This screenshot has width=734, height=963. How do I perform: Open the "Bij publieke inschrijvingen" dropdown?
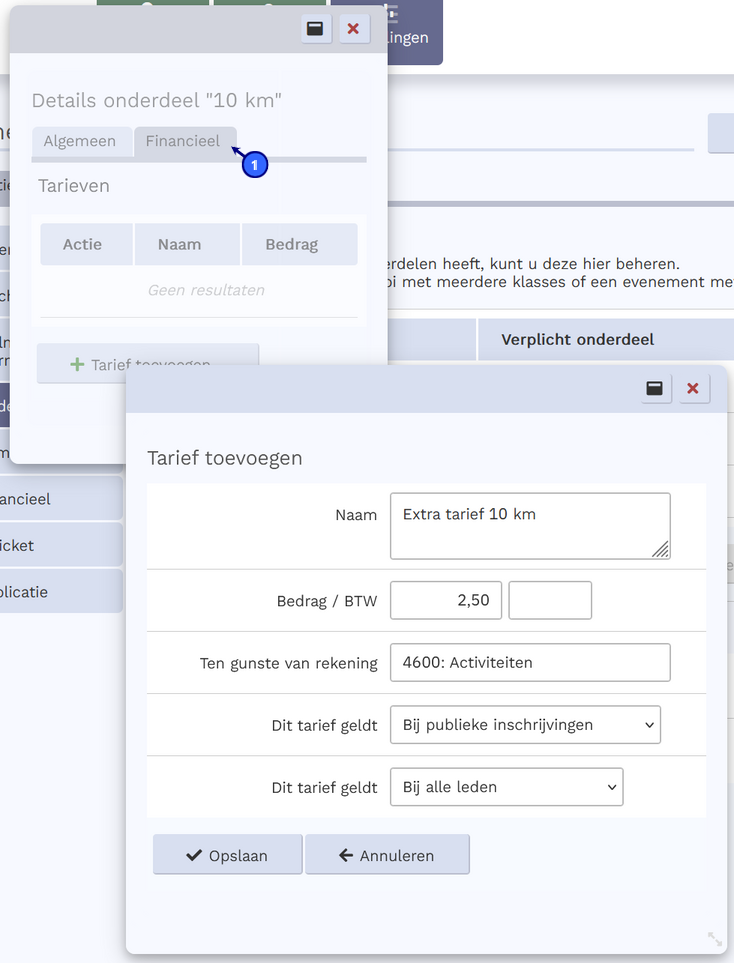click(525, 725)
